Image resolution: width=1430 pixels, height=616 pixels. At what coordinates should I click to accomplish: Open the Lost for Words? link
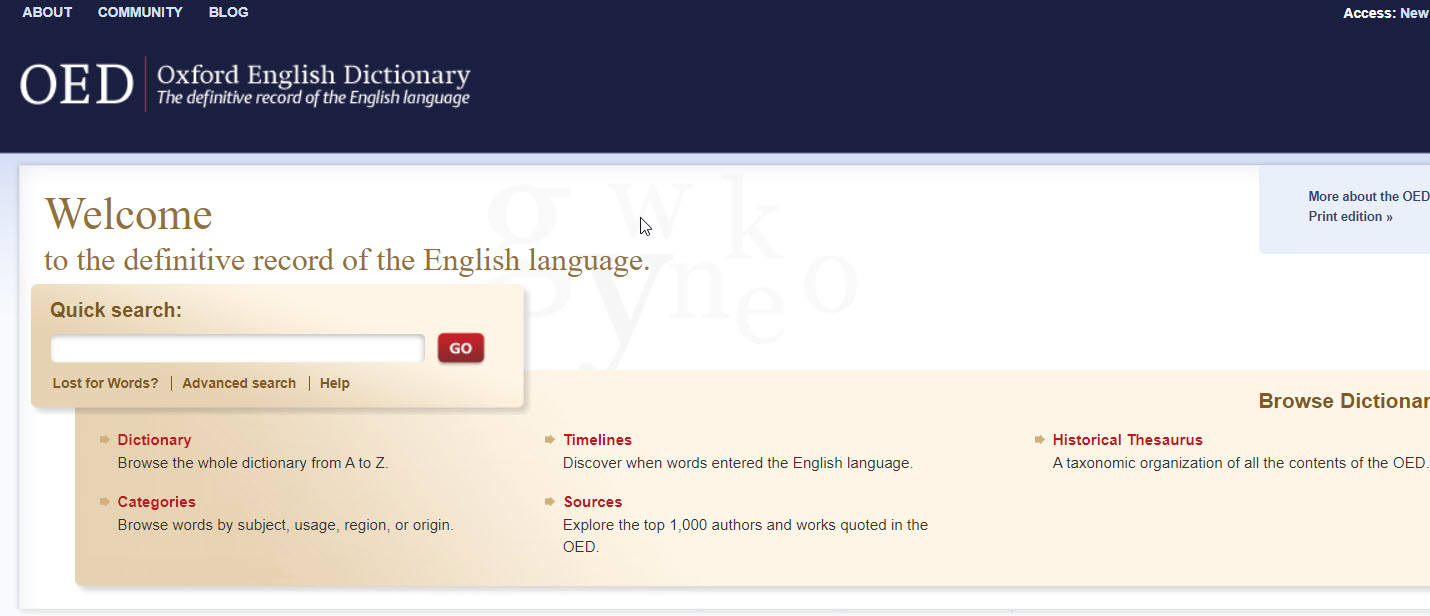(105, 383)
